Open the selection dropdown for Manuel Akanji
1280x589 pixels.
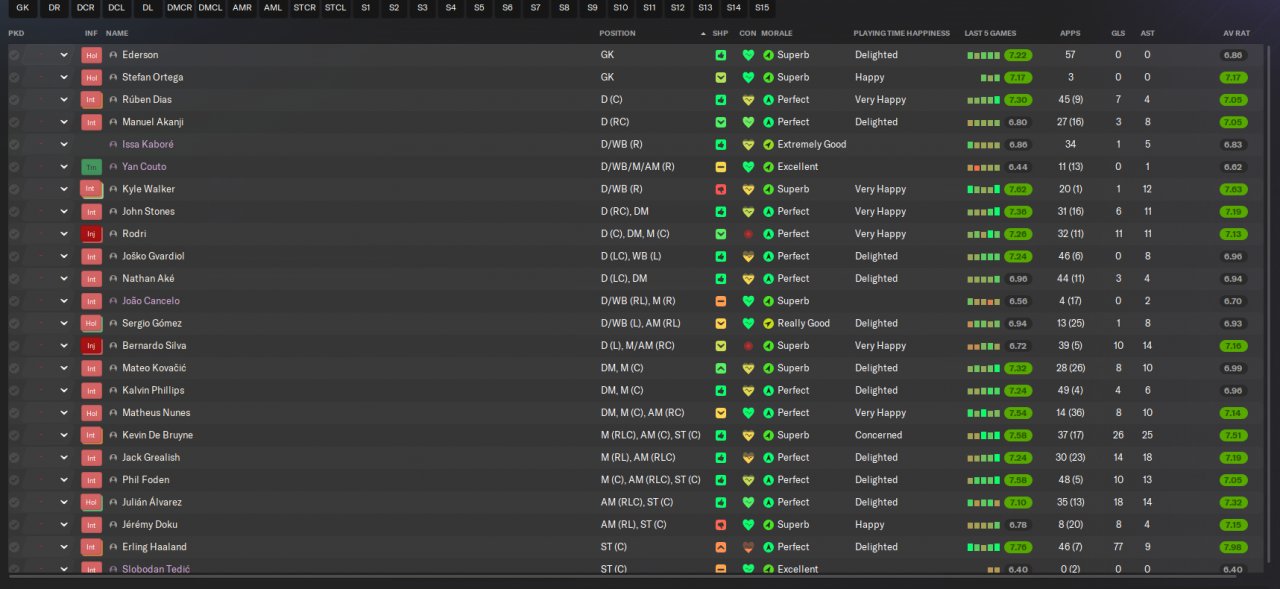point(64,122)
